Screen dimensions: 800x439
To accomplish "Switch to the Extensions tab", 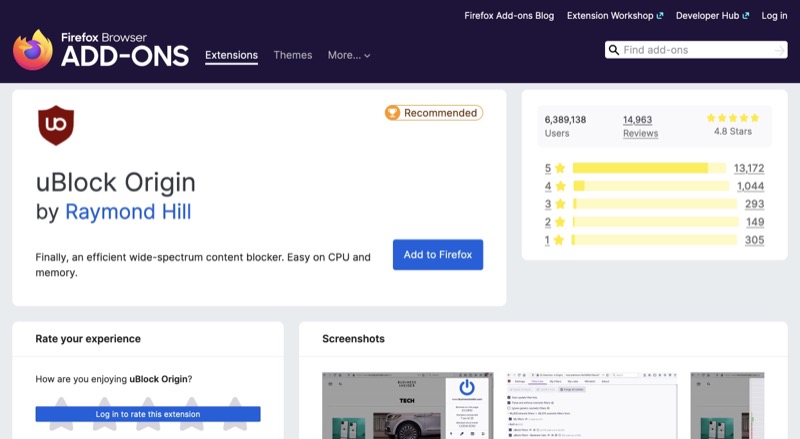I will coord(231,55).
